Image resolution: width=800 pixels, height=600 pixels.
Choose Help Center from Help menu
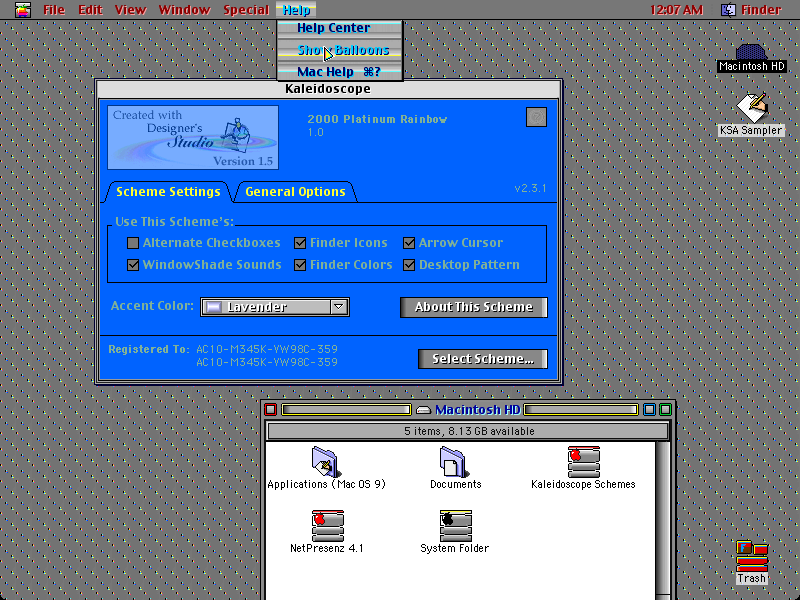(340, 28)
